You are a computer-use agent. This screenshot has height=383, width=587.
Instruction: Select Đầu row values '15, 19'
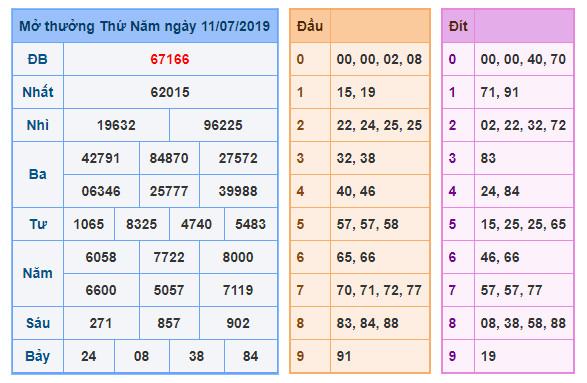pos(356,92)
